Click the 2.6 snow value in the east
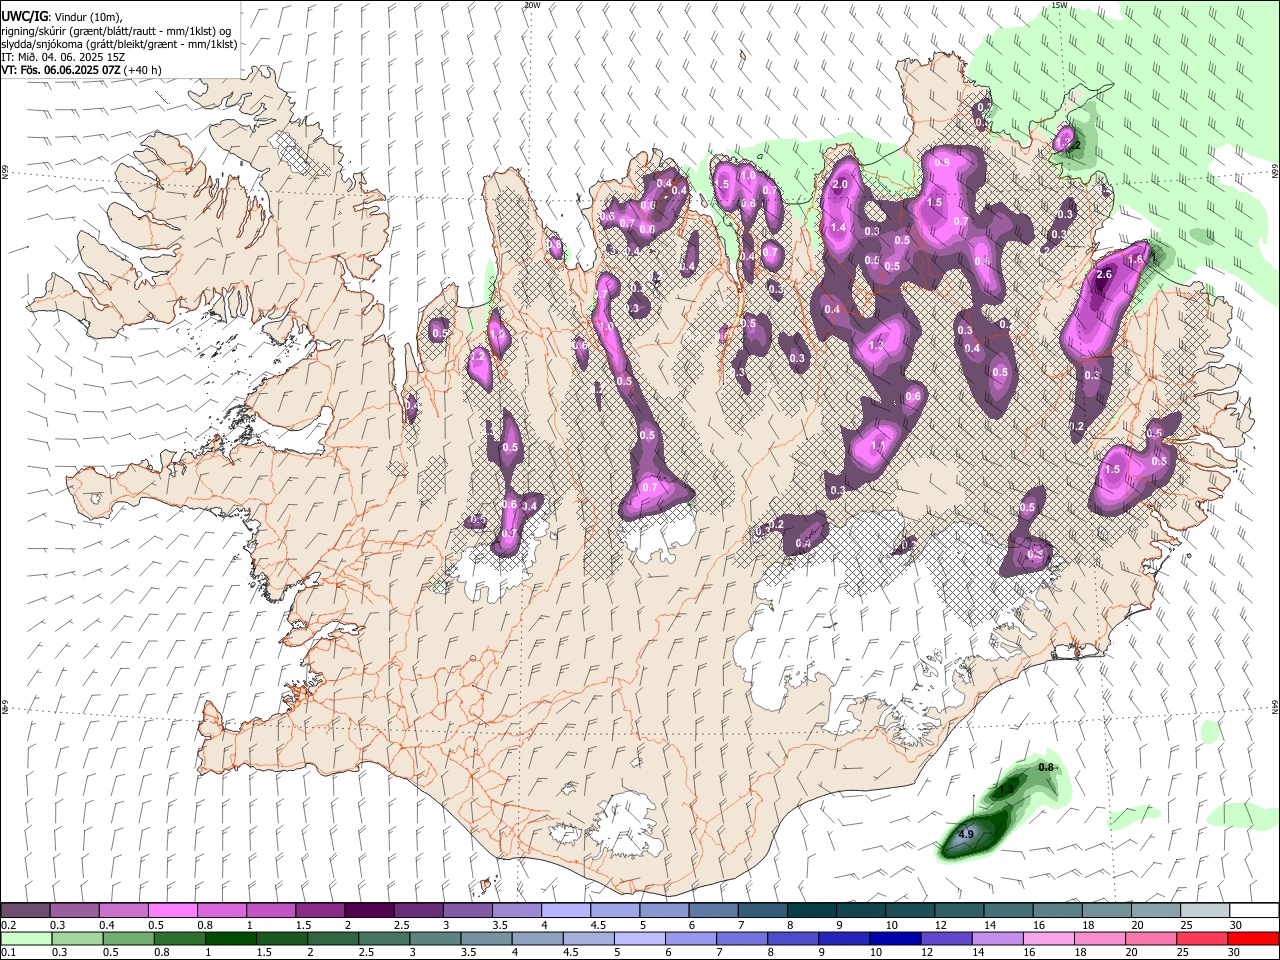Viewport: 1280px width, 960px height. tap(1105, 274)
